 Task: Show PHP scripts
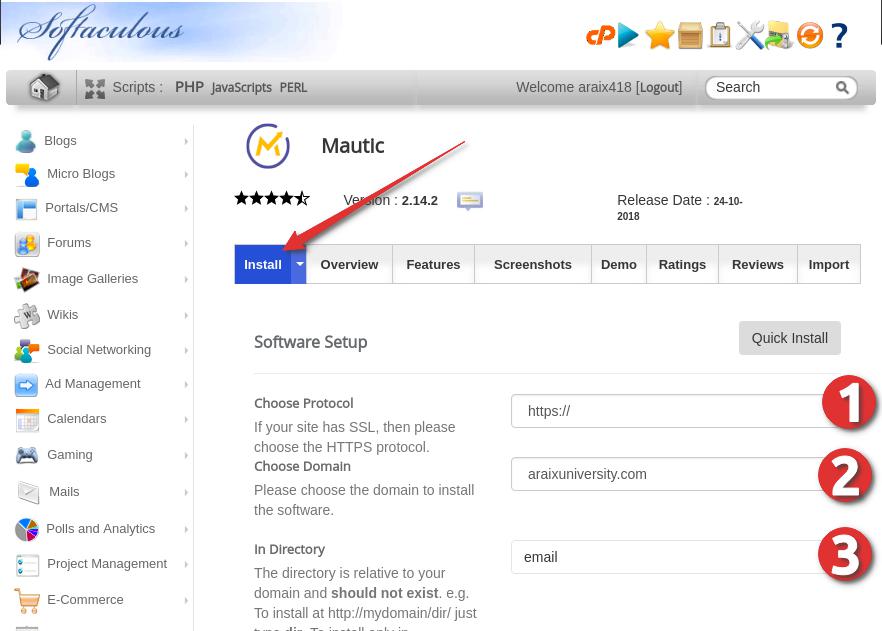(189, 87)
